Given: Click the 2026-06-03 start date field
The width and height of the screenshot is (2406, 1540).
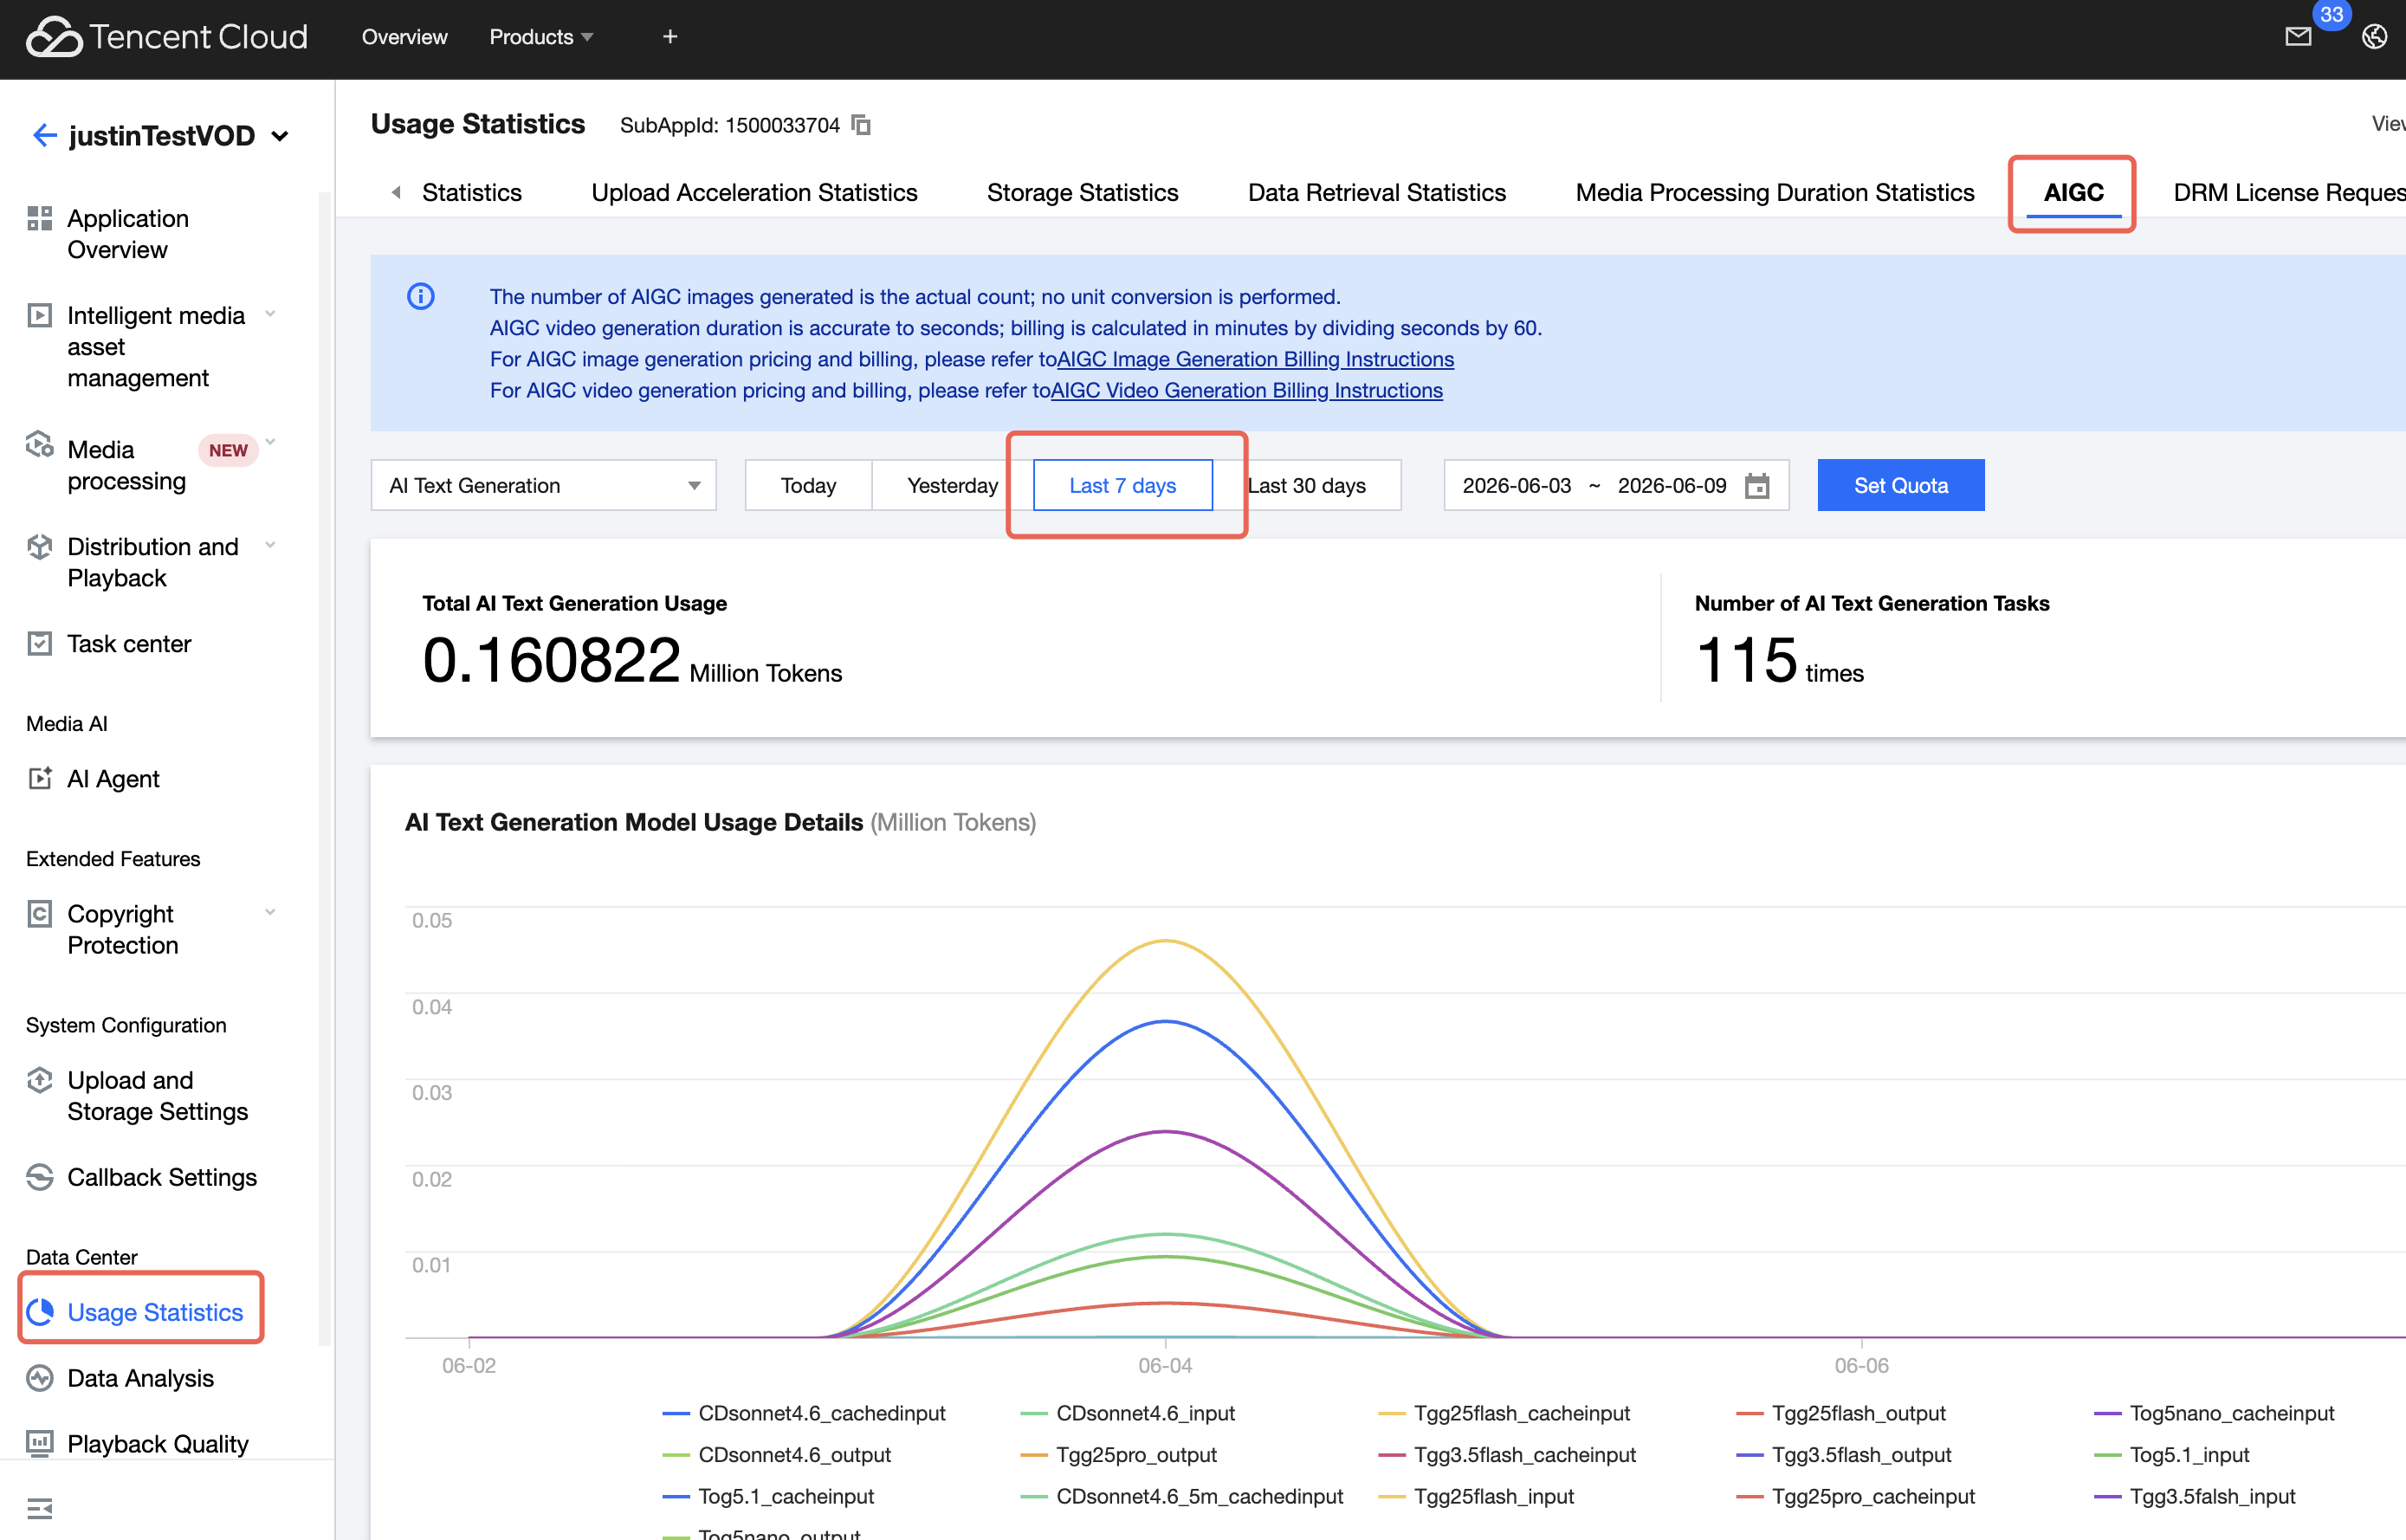Looking at the screenshot, I should [x=1516, y=485].
